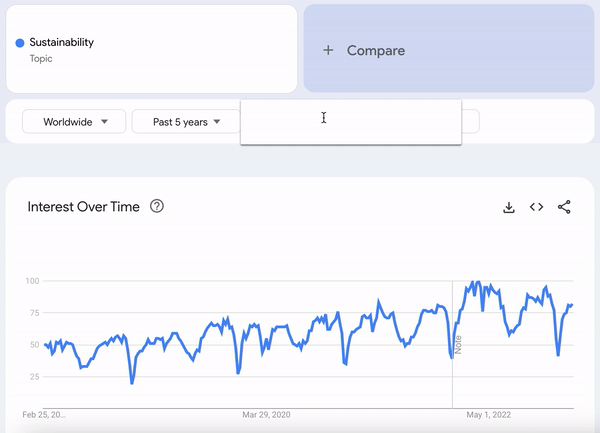Screen dimensions: 600x433
Task: Click the arrow next to Worldwide
Action: 104,122
